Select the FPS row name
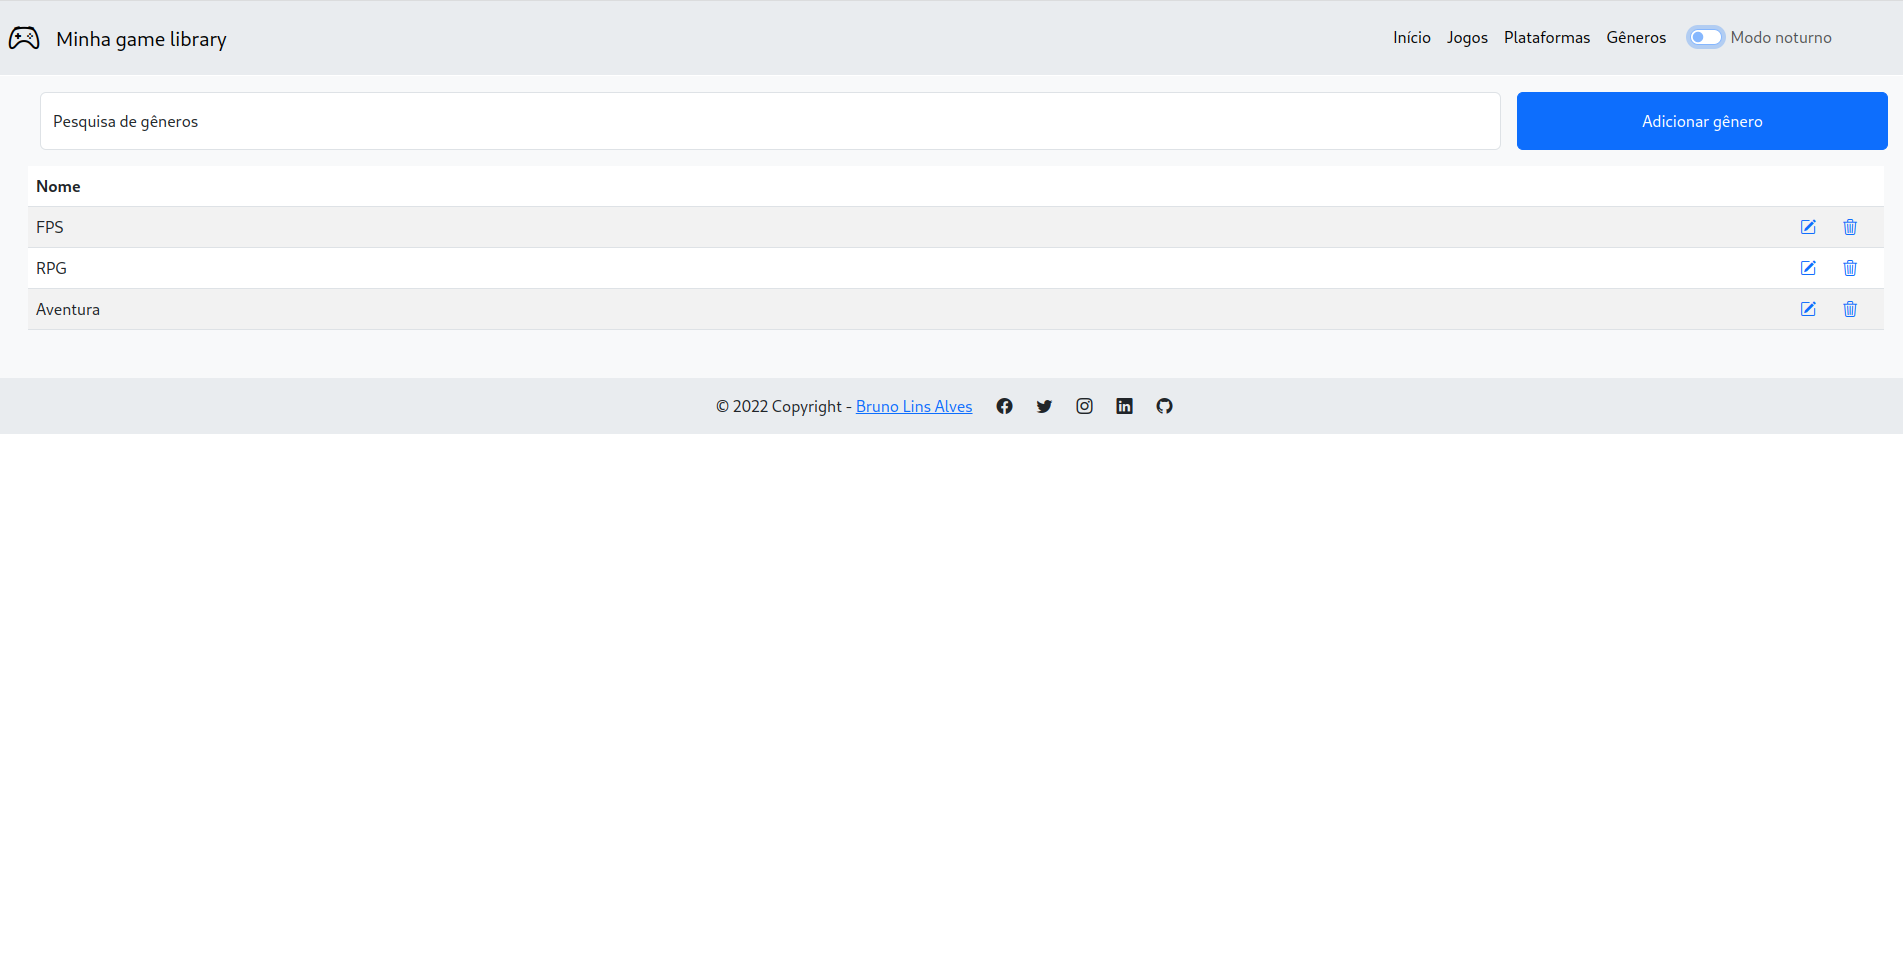The height and width of the screenshot is (974, 1903). coord(50,227)
